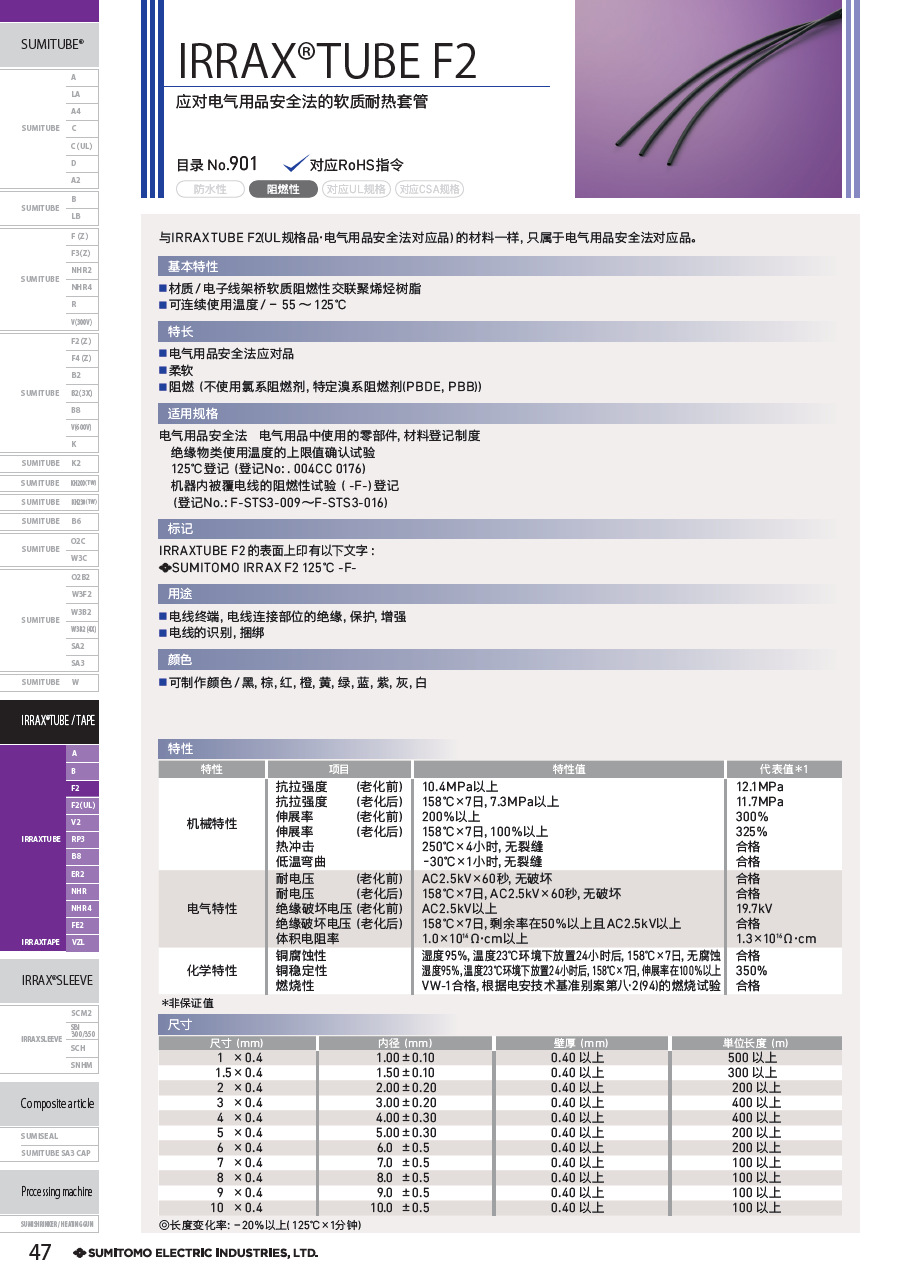
Task: Jump to SUMITUBE SA2 index entry
Action: point(83,646)
